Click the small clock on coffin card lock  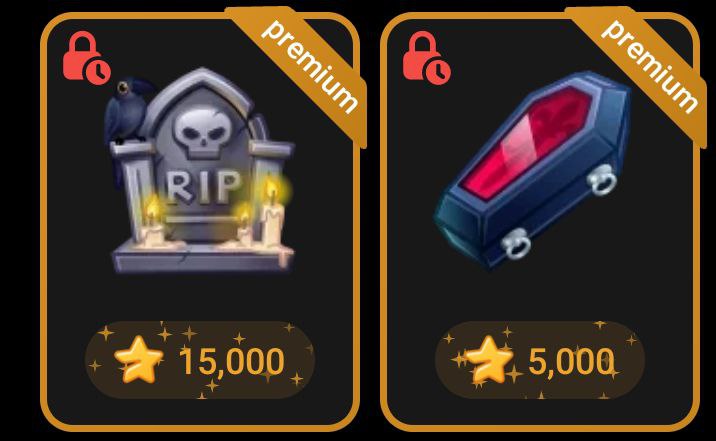pyautogui.click(x=437, y=71)
